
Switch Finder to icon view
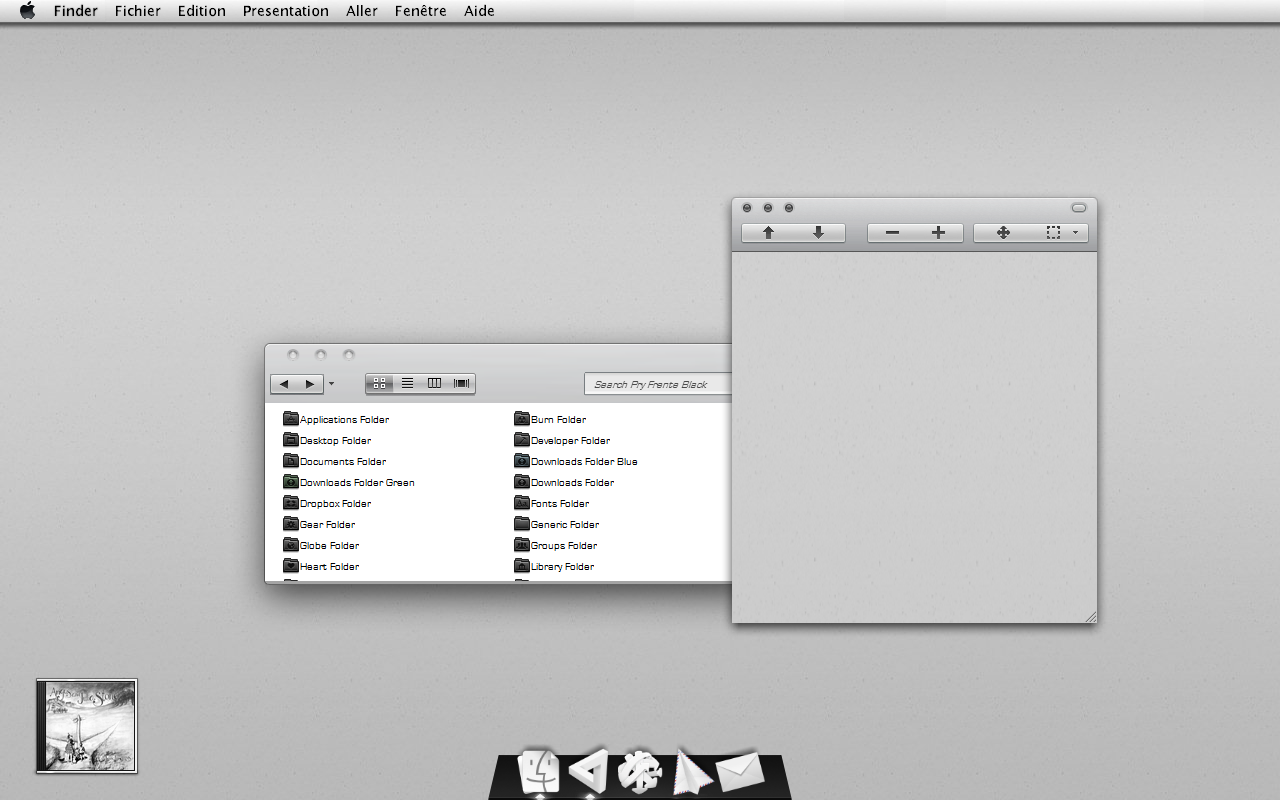(x=380, y=383)
